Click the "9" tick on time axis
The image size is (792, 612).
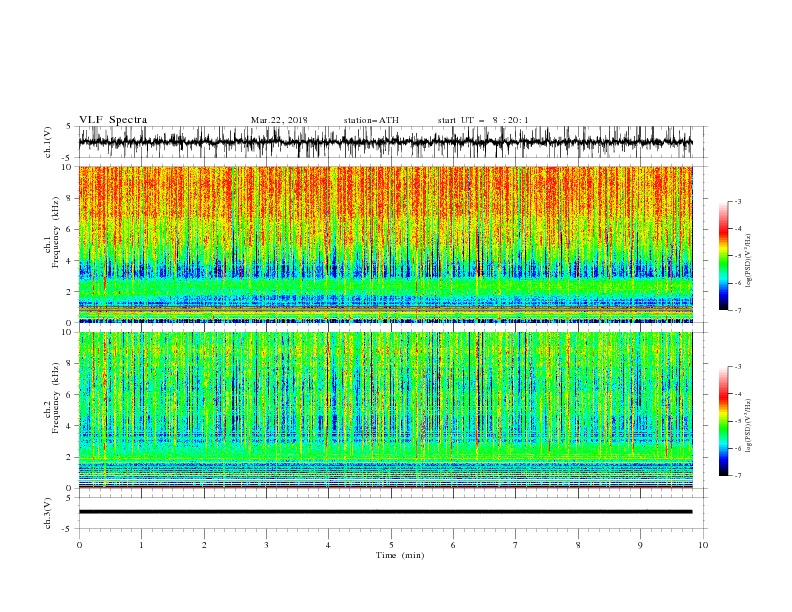[640, 545]
